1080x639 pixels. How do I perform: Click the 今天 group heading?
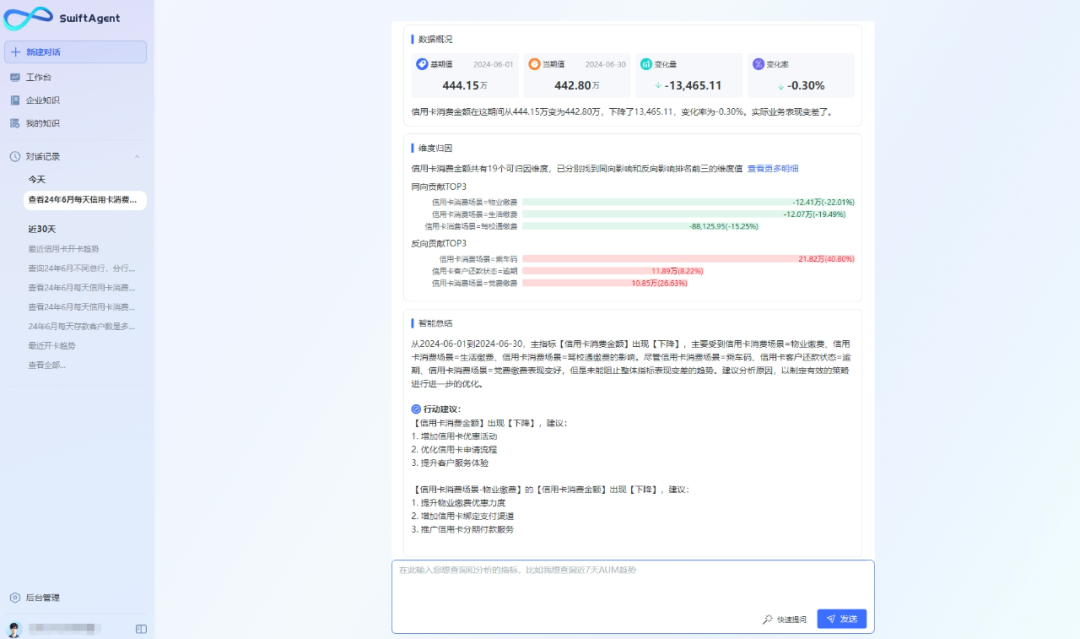pos(37,179)
